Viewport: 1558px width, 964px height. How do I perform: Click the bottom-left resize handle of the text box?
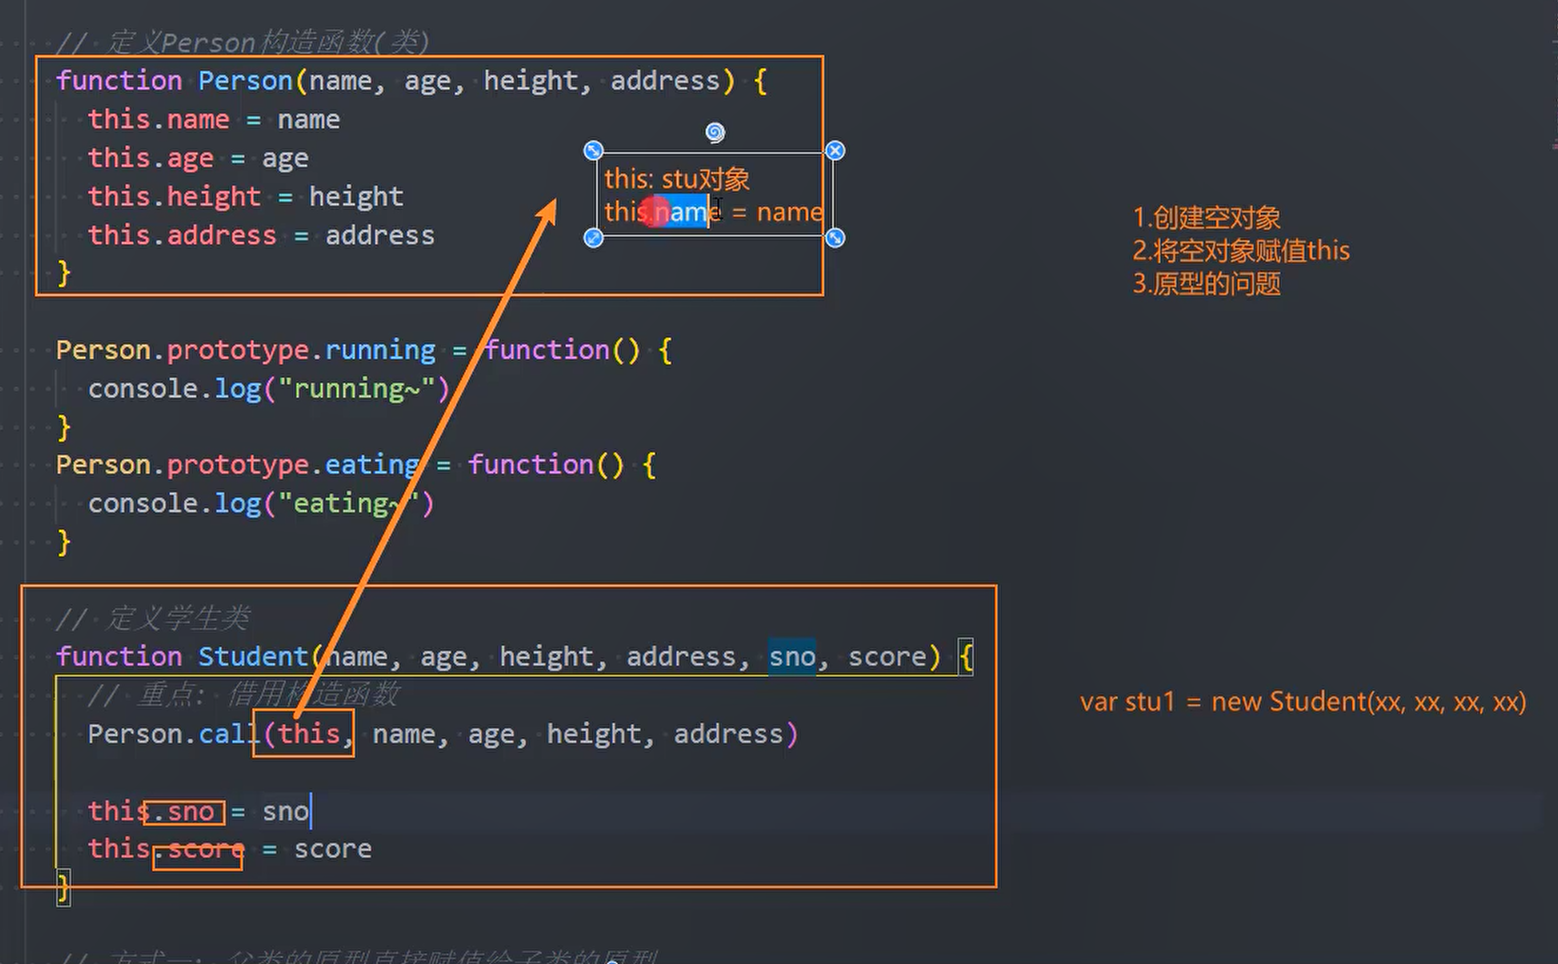tap(593, 238)
